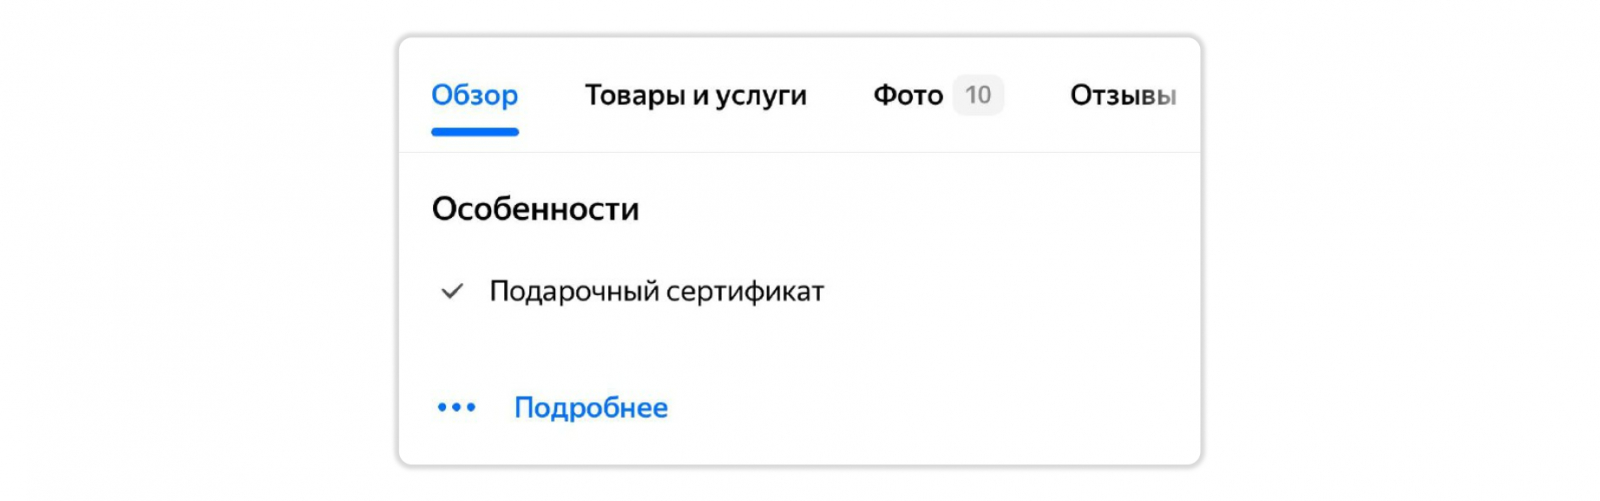Select the Фото tab
This screenshot has width=1600, height=501.
908,95
